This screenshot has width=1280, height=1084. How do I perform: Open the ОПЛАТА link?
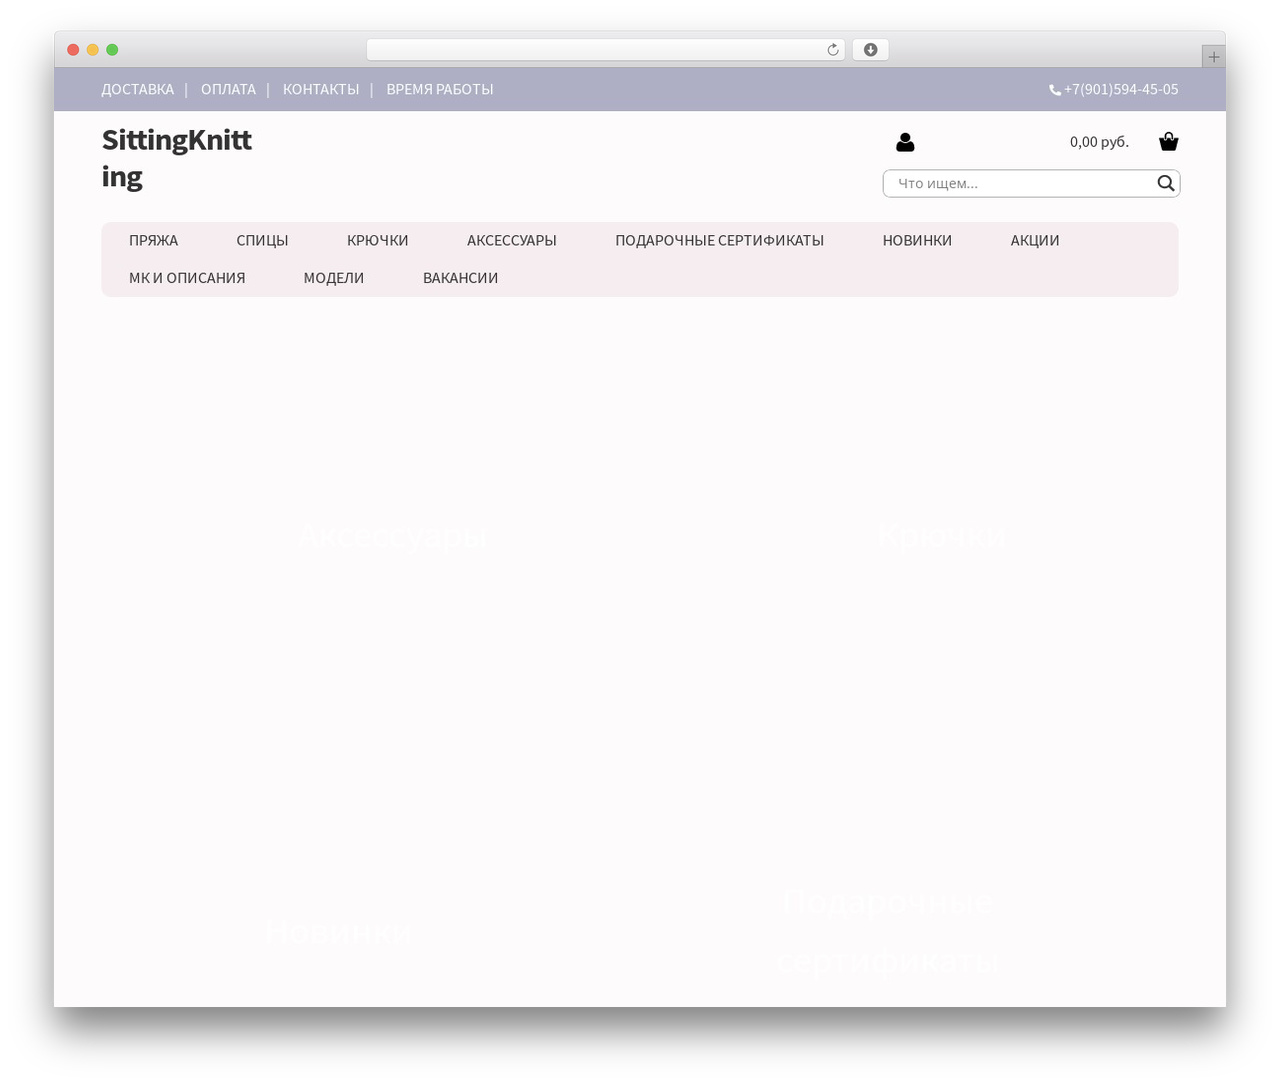click(228, 89)
